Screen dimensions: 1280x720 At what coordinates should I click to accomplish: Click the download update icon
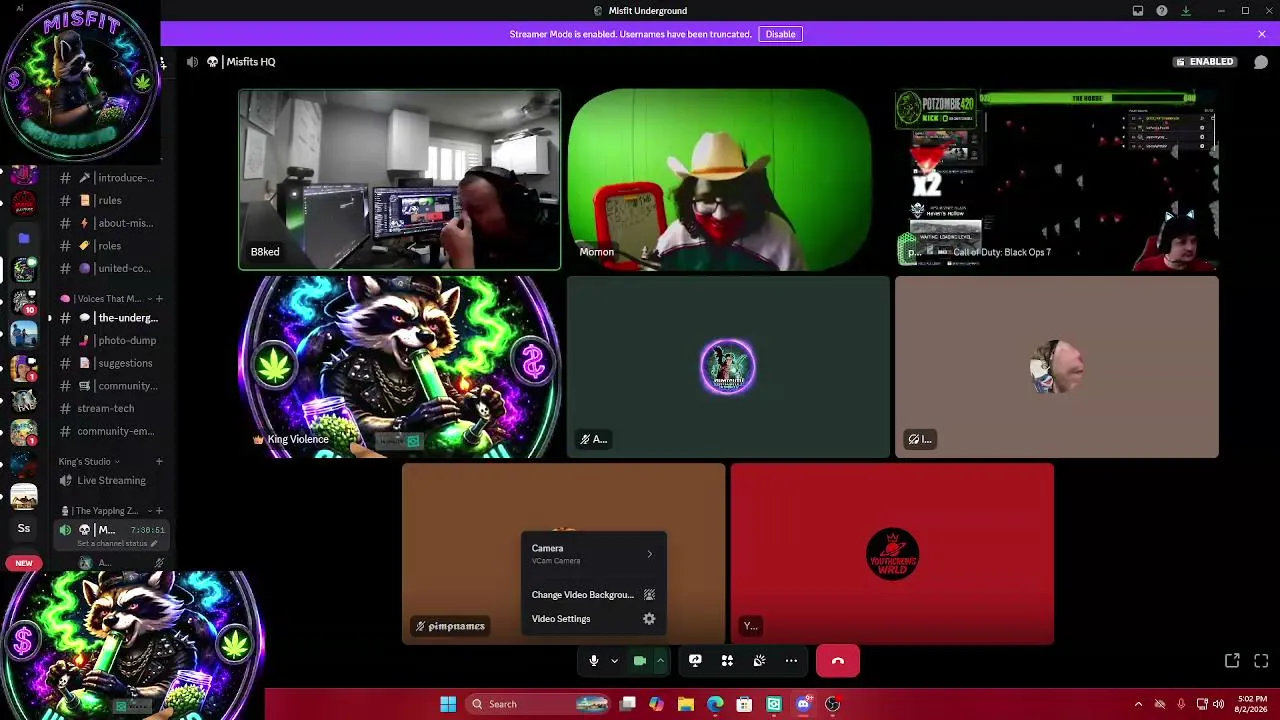click(x=1186, y=11)
